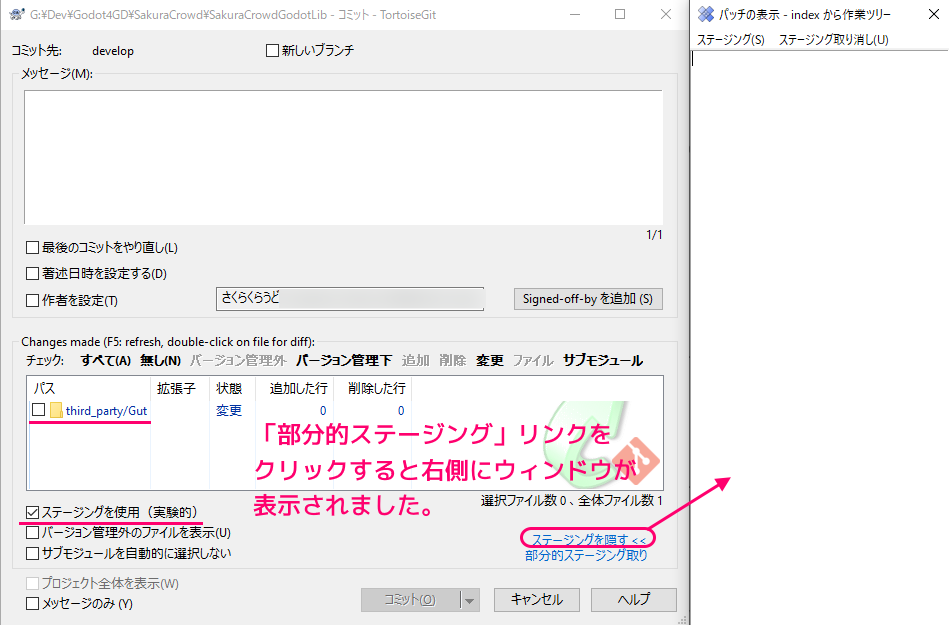This screenshot has height=625, width=949.
Task: Click the 状態 column header
Action: [229, 387]
